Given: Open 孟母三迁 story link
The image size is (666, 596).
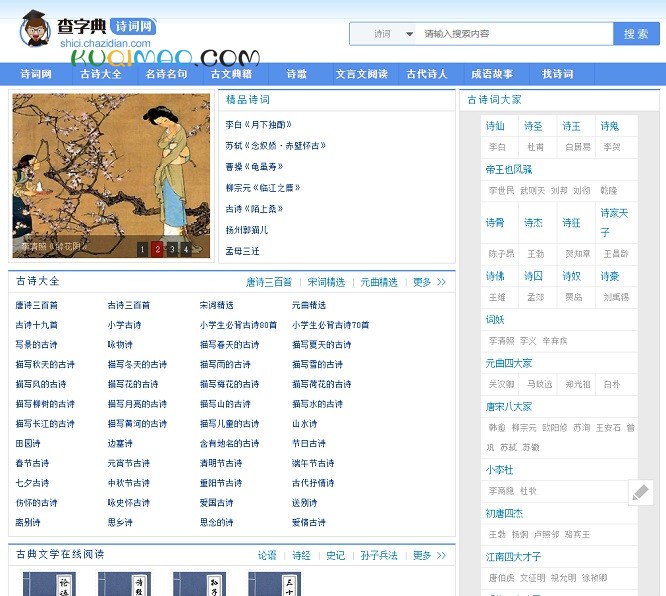Looking at the screenshot, I should tap(242, 251).
